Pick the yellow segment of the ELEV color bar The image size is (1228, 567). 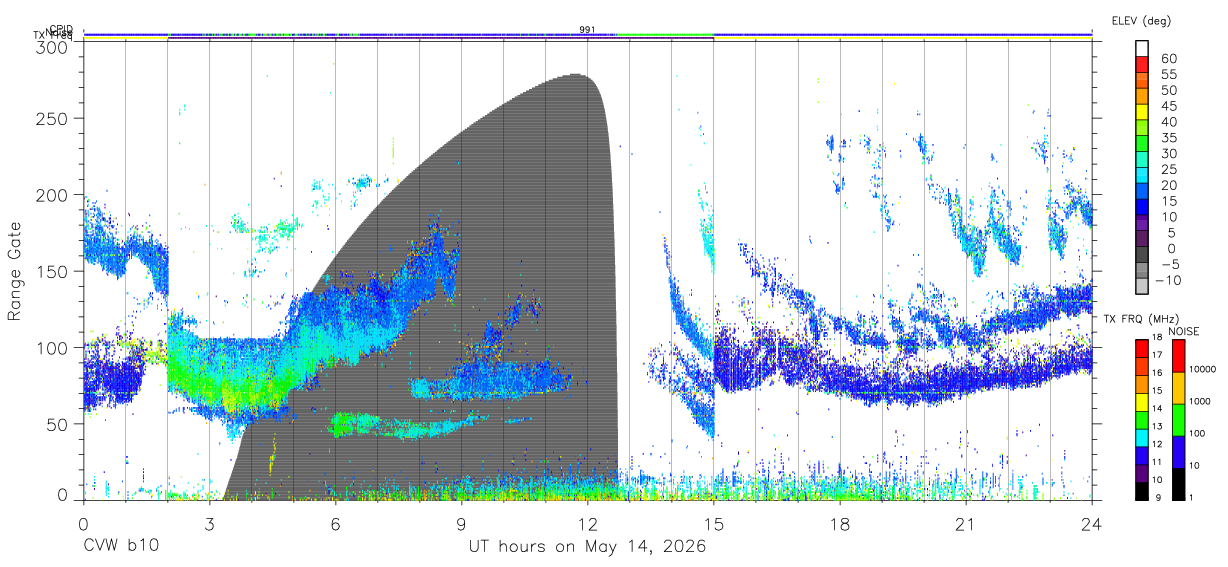coord(1142,111)
